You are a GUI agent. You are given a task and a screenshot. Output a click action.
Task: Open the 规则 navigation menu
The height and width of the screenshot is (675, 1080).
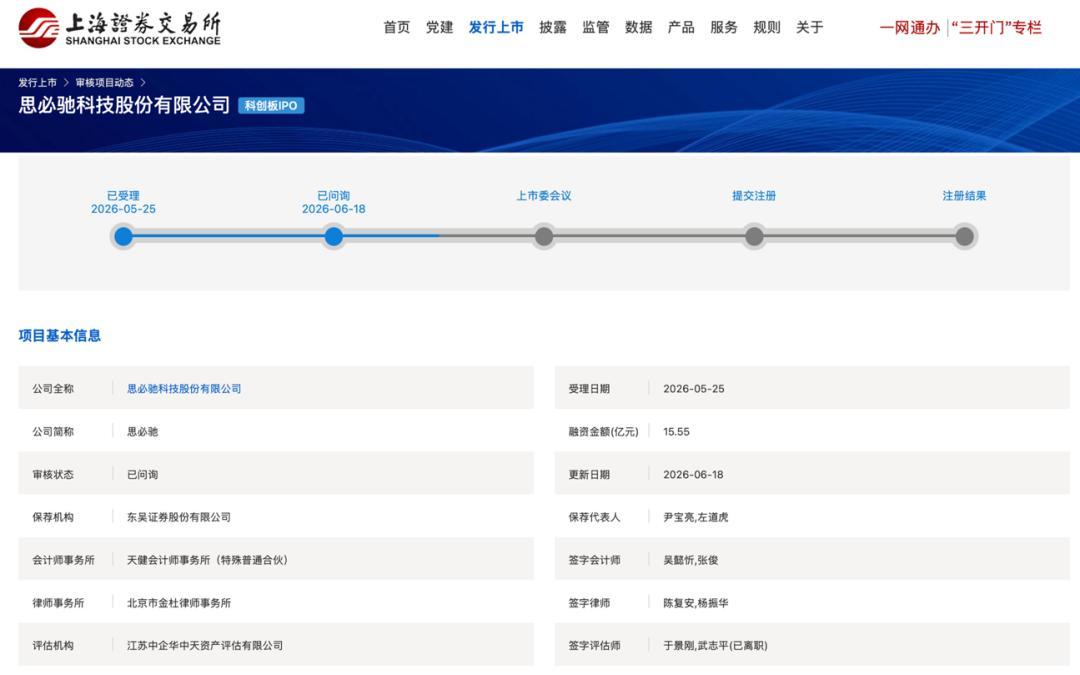767,28
